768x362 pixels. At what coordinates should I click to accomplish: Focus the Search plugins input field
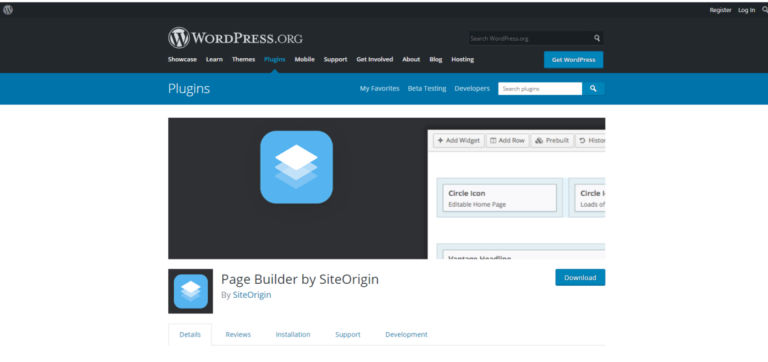click(540, 89)
